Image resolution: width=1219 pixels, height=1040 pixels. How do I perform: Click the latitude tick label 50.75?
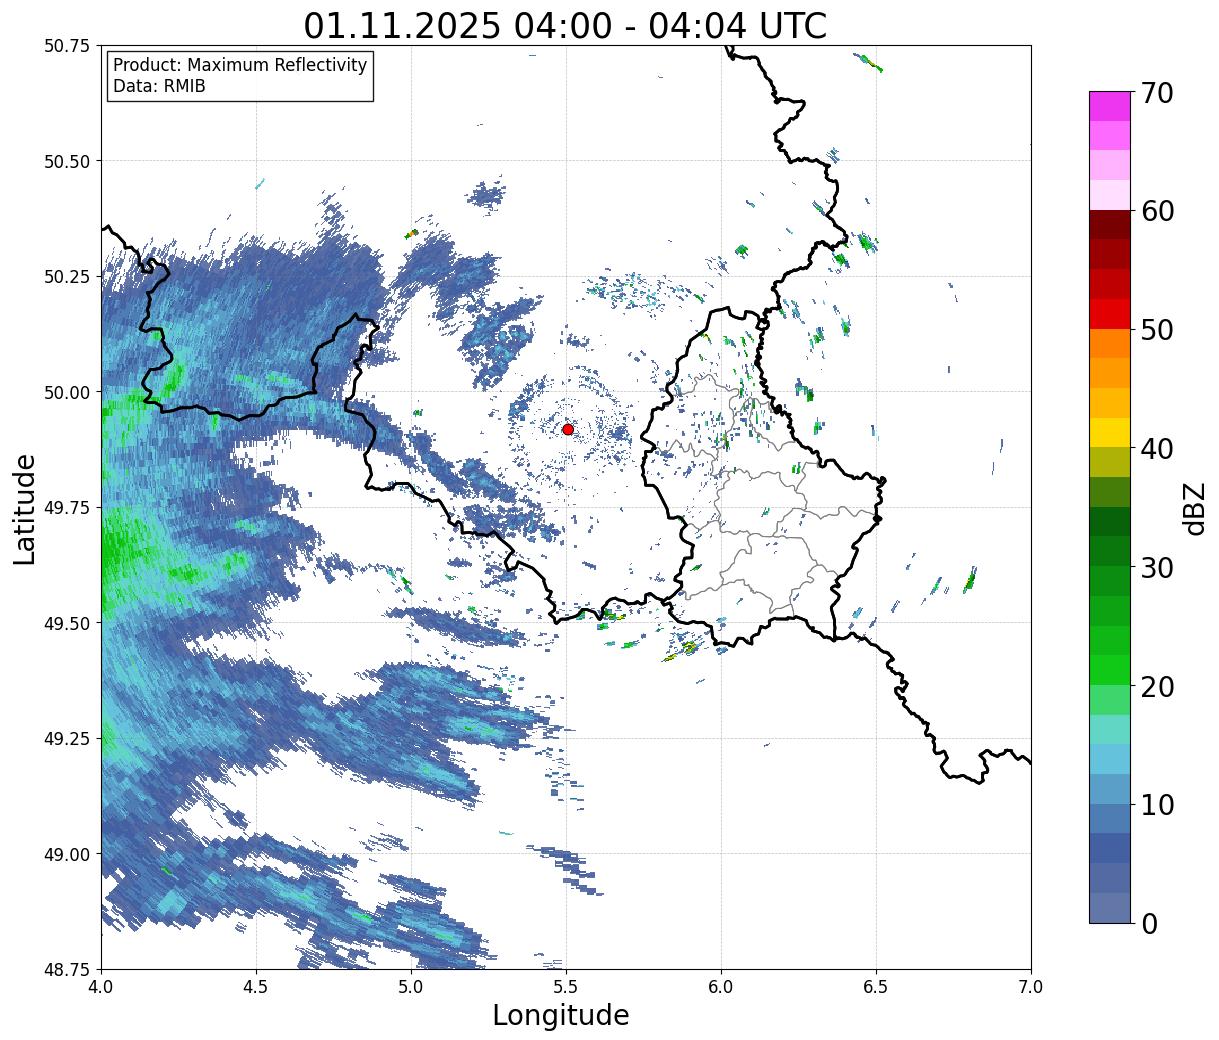pos(67,46)
